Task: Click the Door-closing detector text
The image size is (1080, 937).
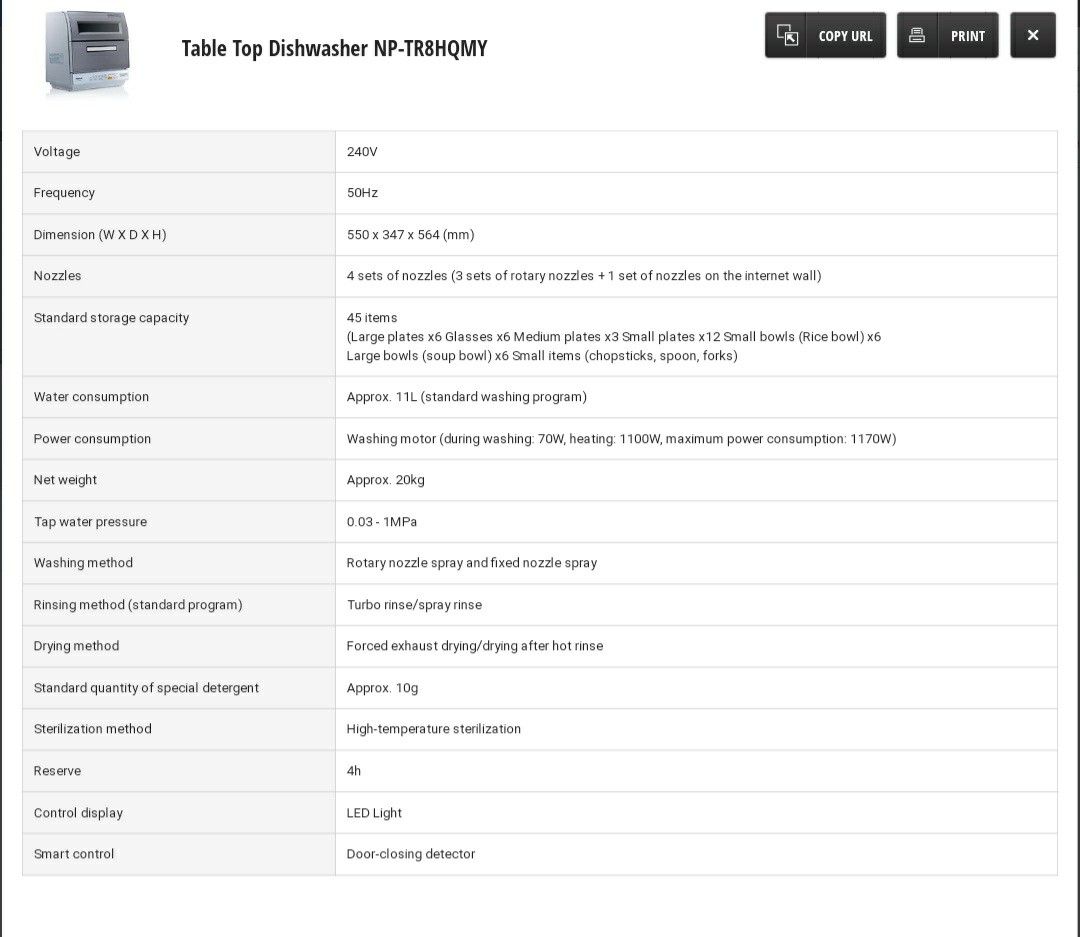Action: 410,854
